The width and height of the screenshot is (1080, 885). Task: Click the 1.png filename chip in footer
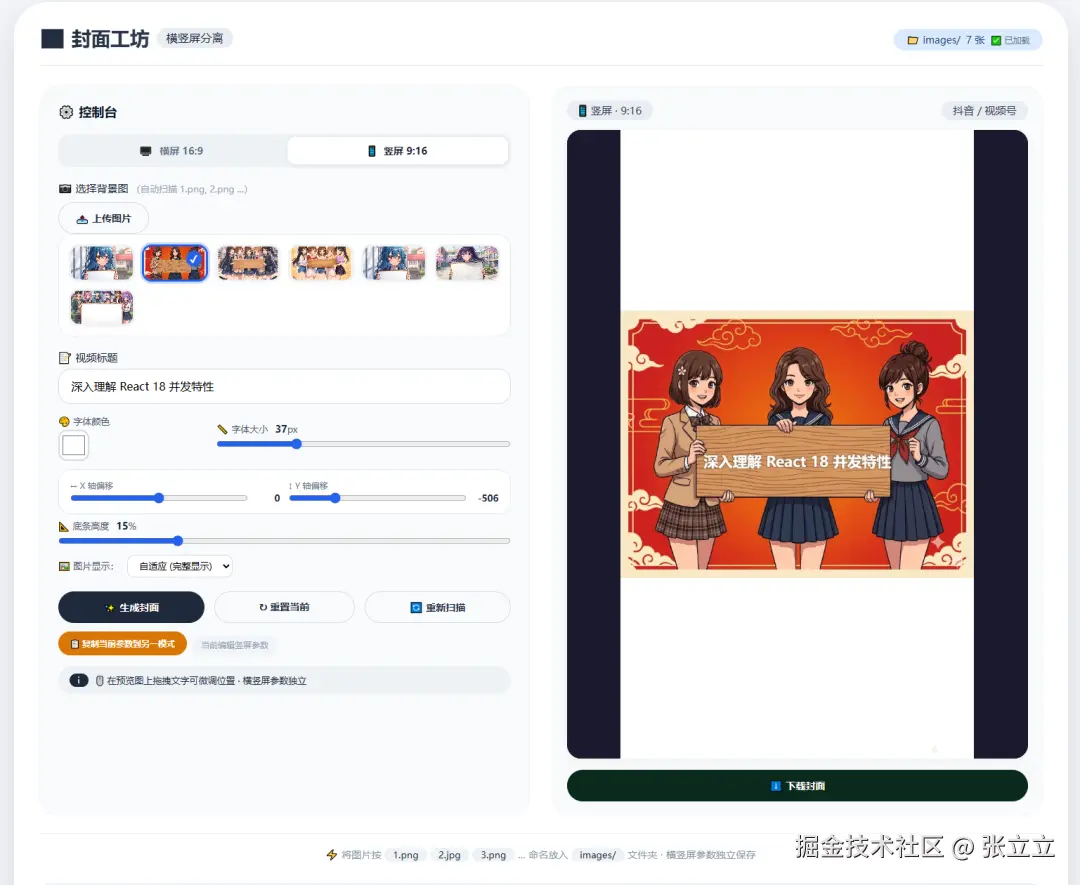[406, 855]
